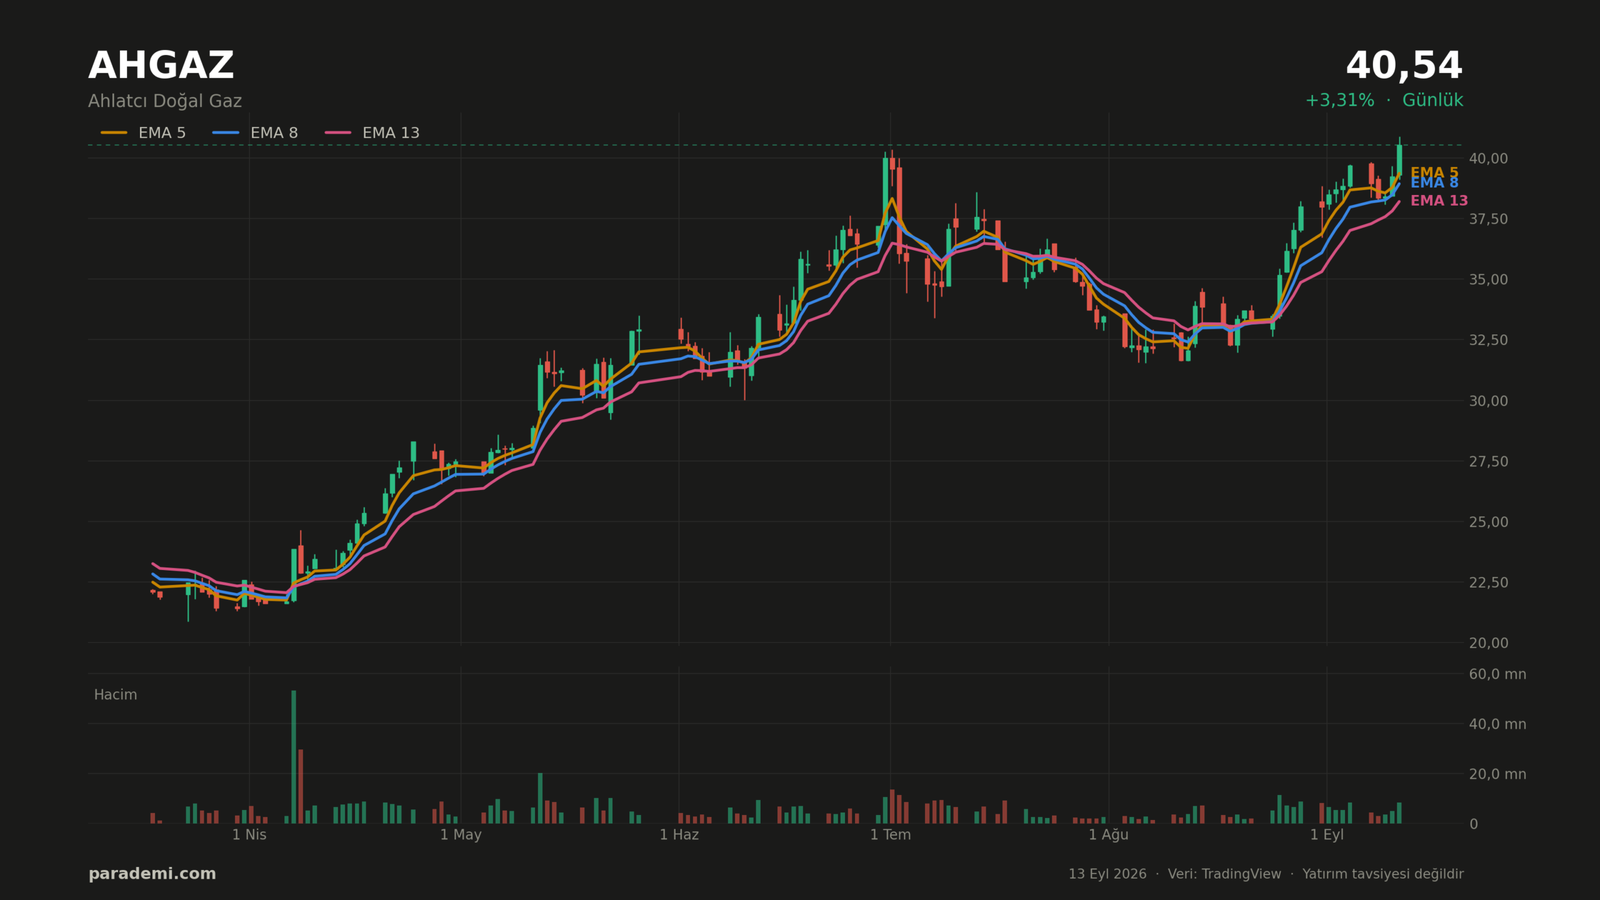Click the '1 Nis' date axis label
Screen dimensions: 1600x900
249,835
